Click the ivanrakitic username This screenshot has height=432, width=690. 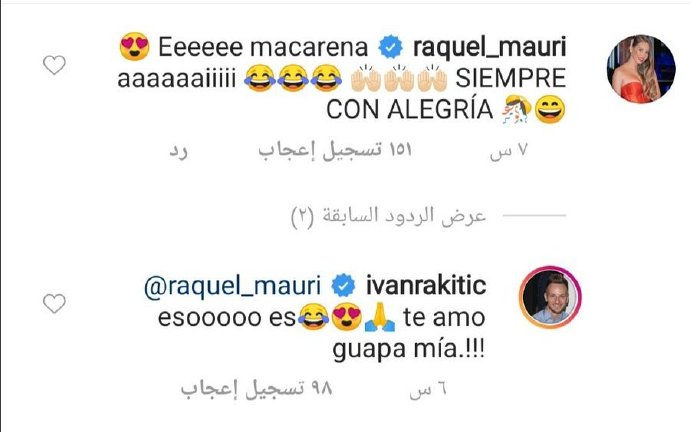pos(426,286)
